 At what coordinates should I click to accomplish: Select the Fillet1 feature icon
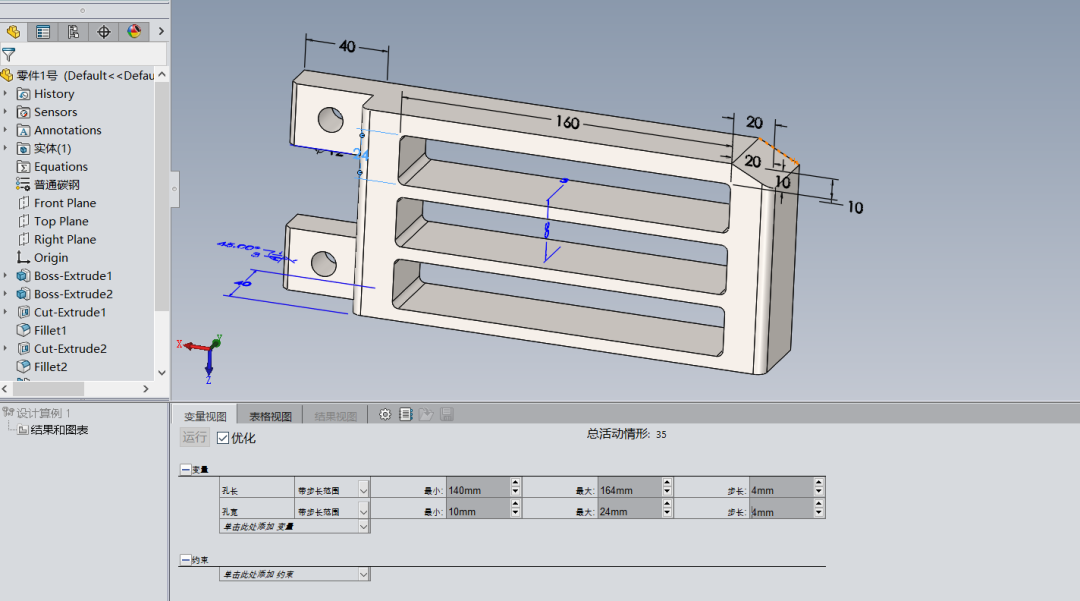(x=23, y=330)
